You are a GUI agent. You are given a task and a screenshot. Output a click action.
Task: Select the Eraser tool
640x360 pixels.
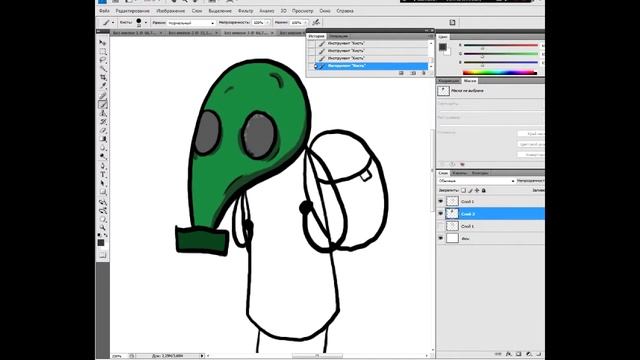[x=102, y=130]
